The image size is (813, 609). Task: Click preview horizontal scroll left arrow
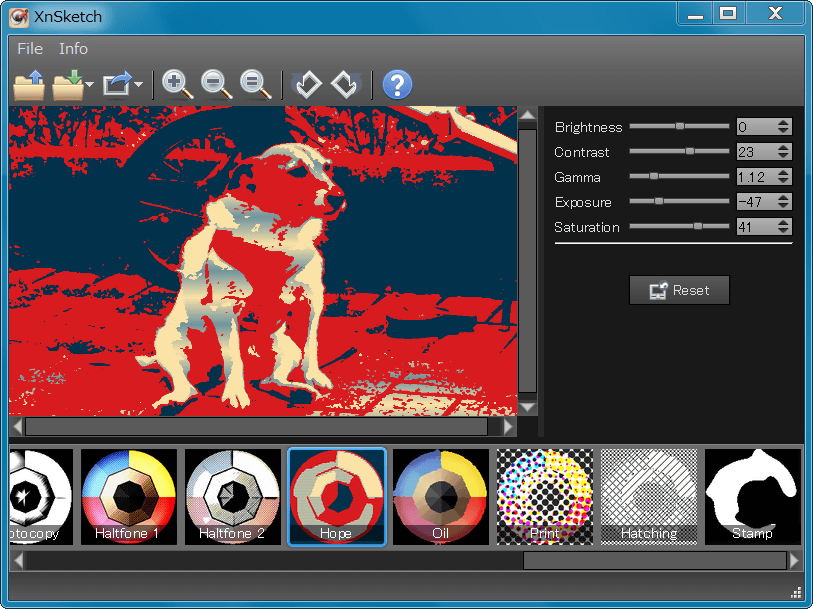(x=17, y=427)
